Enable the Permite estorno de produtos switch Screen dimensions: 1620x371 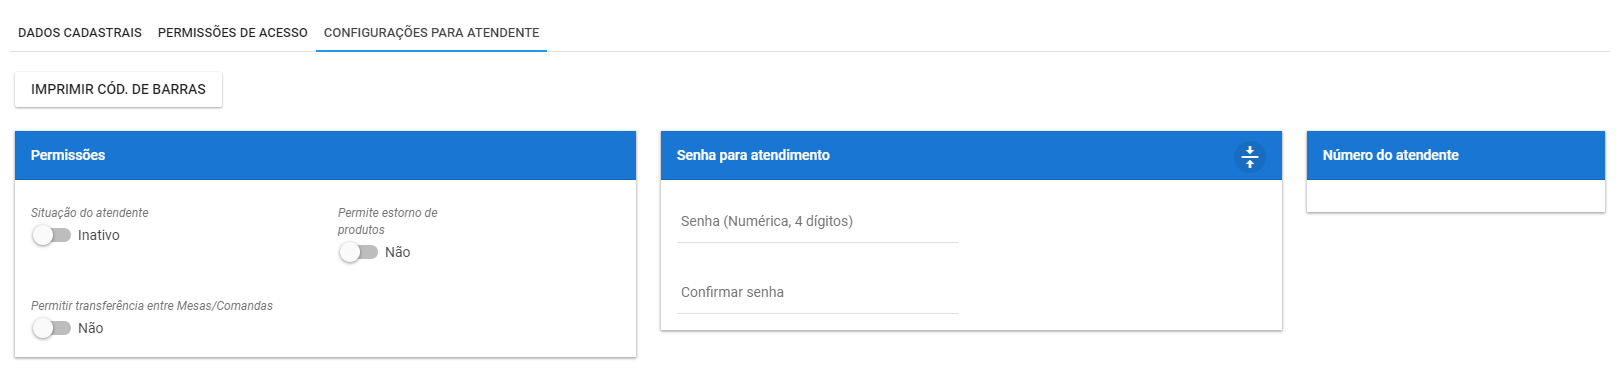(x=358, y=252)
